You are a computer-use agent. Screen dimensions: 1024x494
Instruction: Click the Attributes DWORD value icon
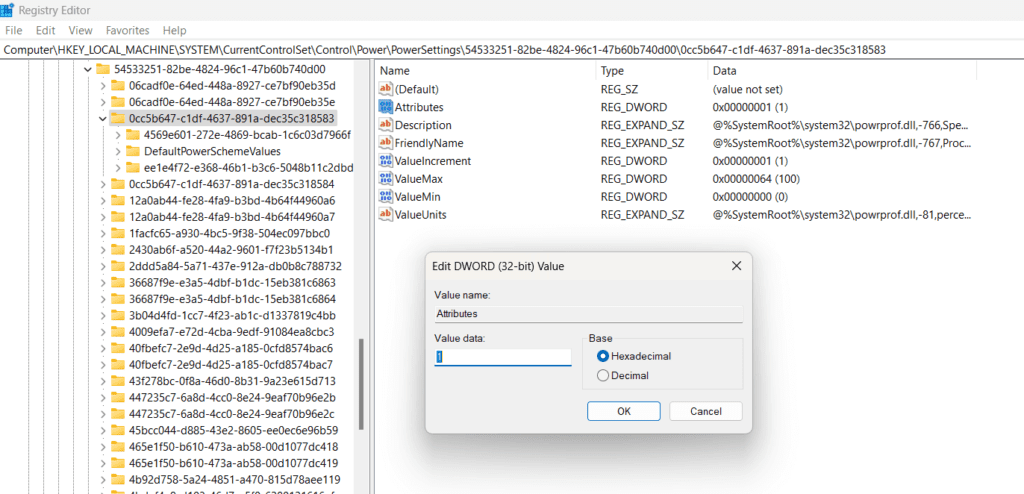tap(385, 107)
